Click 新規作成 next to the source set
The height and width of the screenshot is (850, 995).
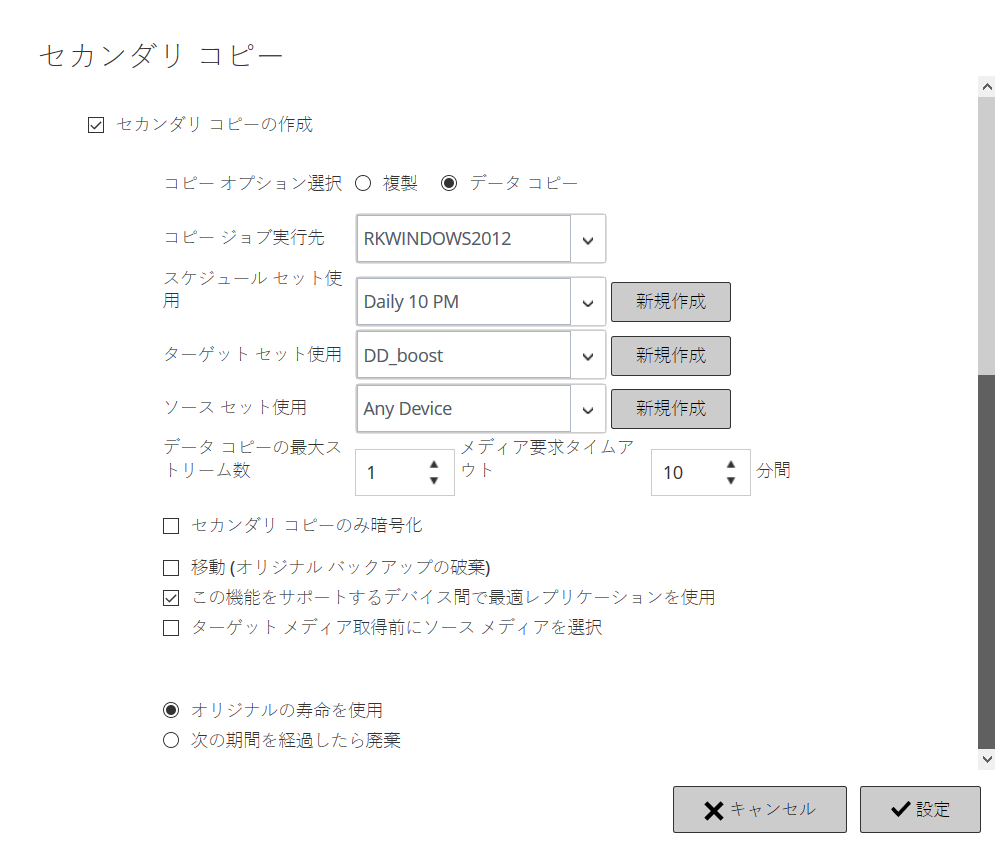coord(670,409)
